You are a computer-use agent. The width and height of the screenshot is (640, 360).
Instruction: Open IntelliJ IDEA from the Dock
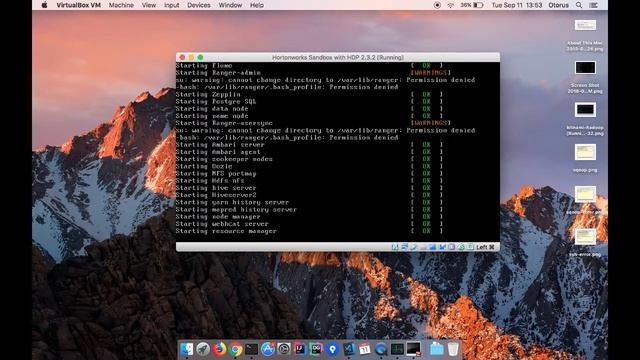tap(300, 349)
